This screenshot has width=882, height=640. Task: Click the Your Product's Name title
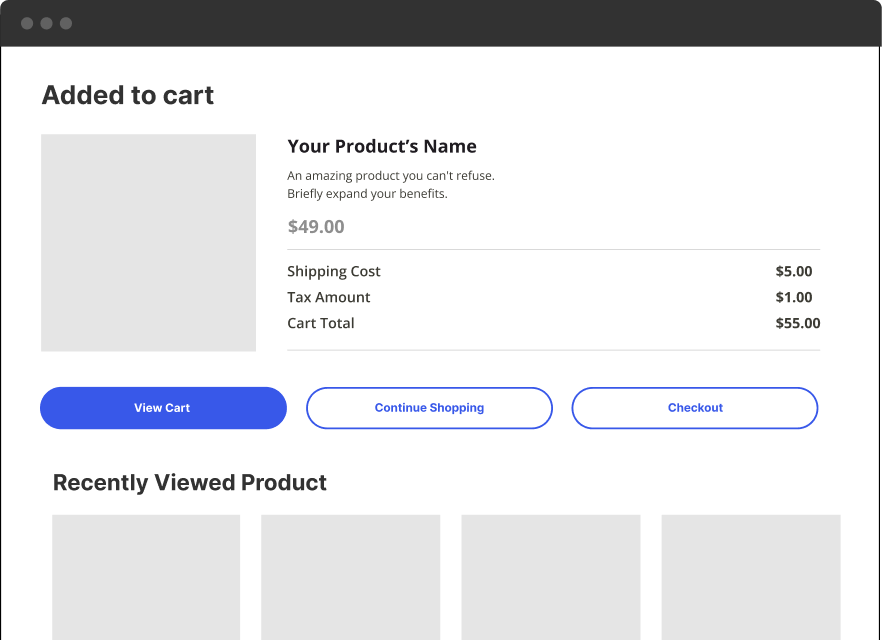[382, 146]
